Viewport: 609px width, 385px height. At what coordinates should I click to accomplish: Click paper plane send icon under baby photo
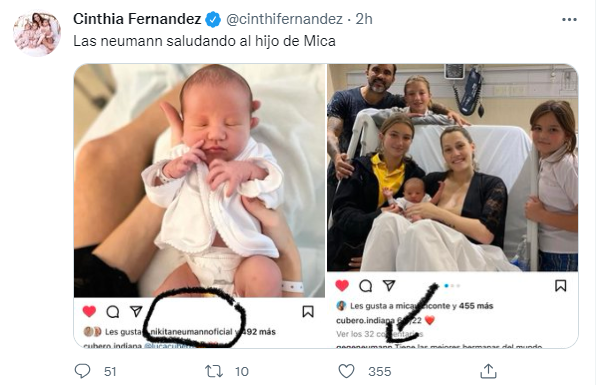[136, 311]
